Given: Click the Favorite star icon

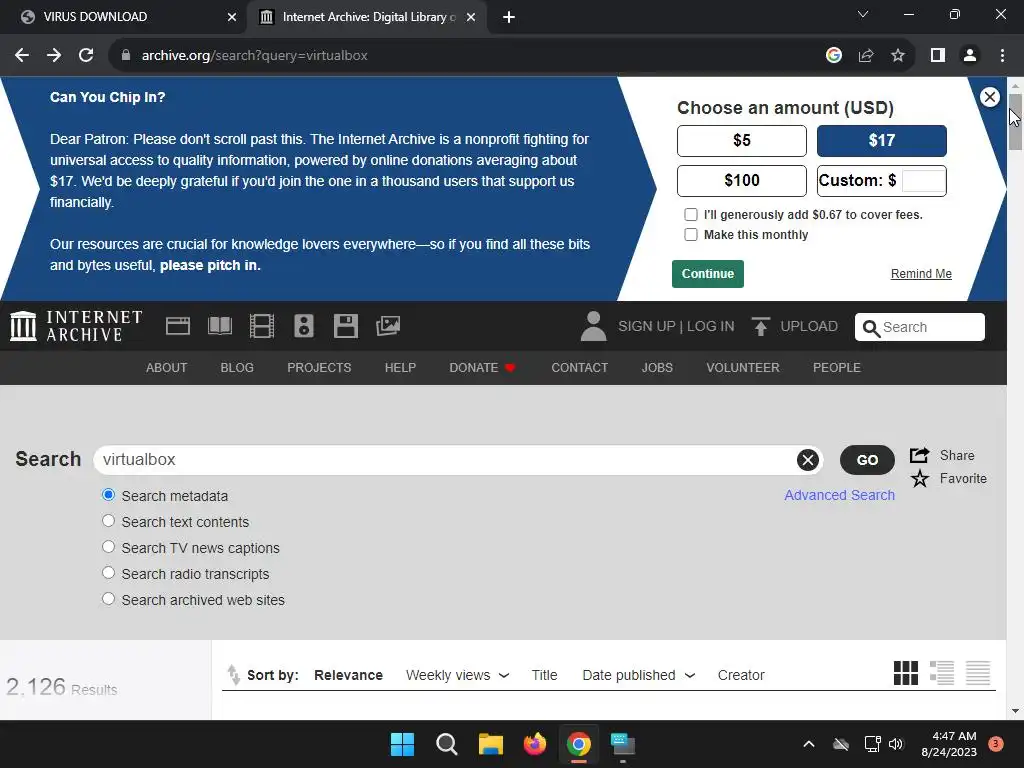Looking at the screenshot, I should pyautogui.click(x=920, y=479).
